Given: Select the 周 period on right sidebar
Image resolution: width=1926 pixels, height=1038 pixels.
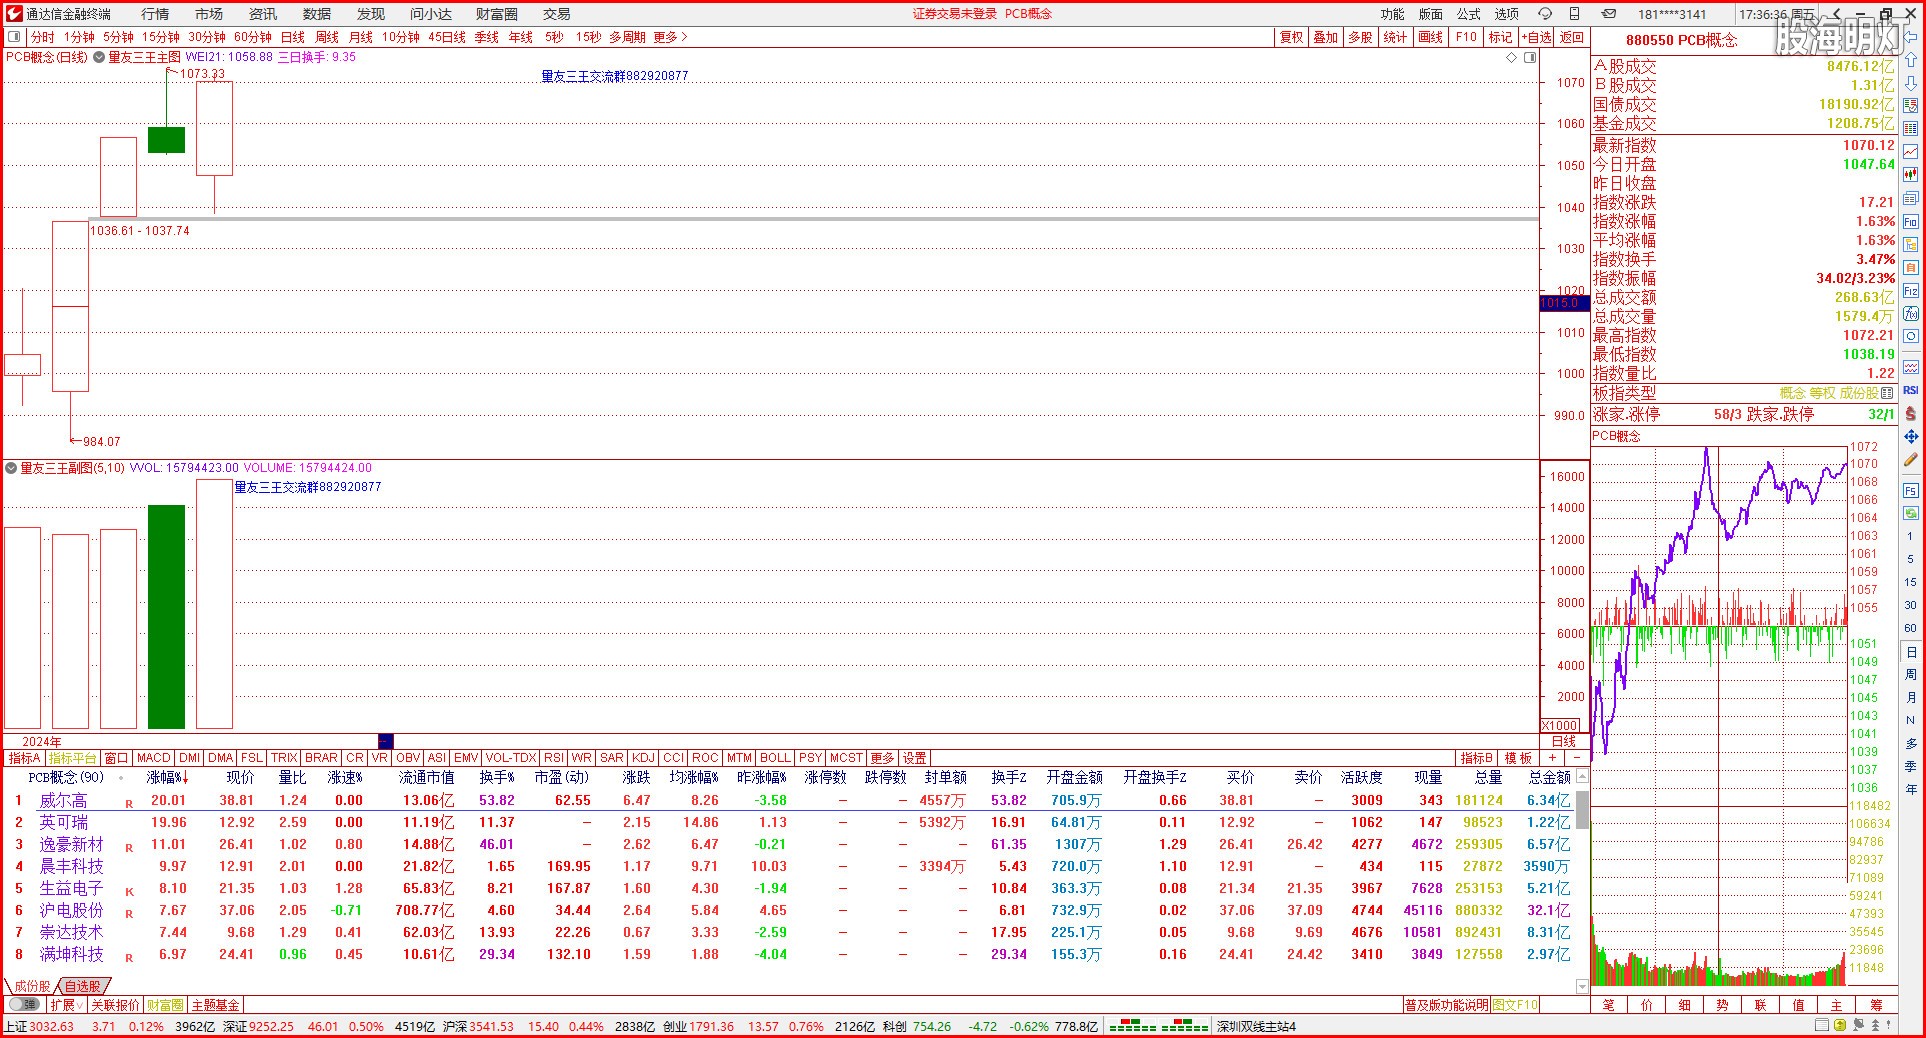Looking at the screenshot, I should [1911, 675].
